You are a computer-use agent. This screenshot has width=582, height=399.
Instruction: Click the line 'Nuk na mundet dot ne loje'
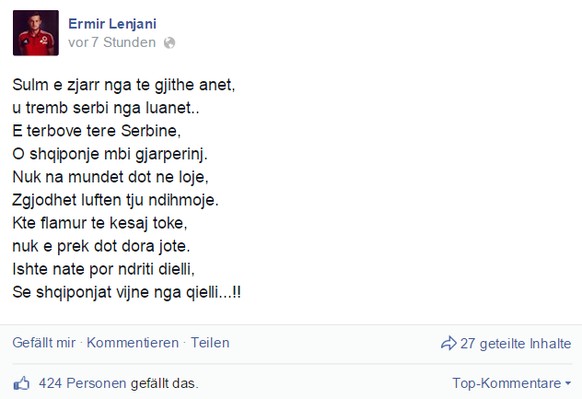coord(110,177)
